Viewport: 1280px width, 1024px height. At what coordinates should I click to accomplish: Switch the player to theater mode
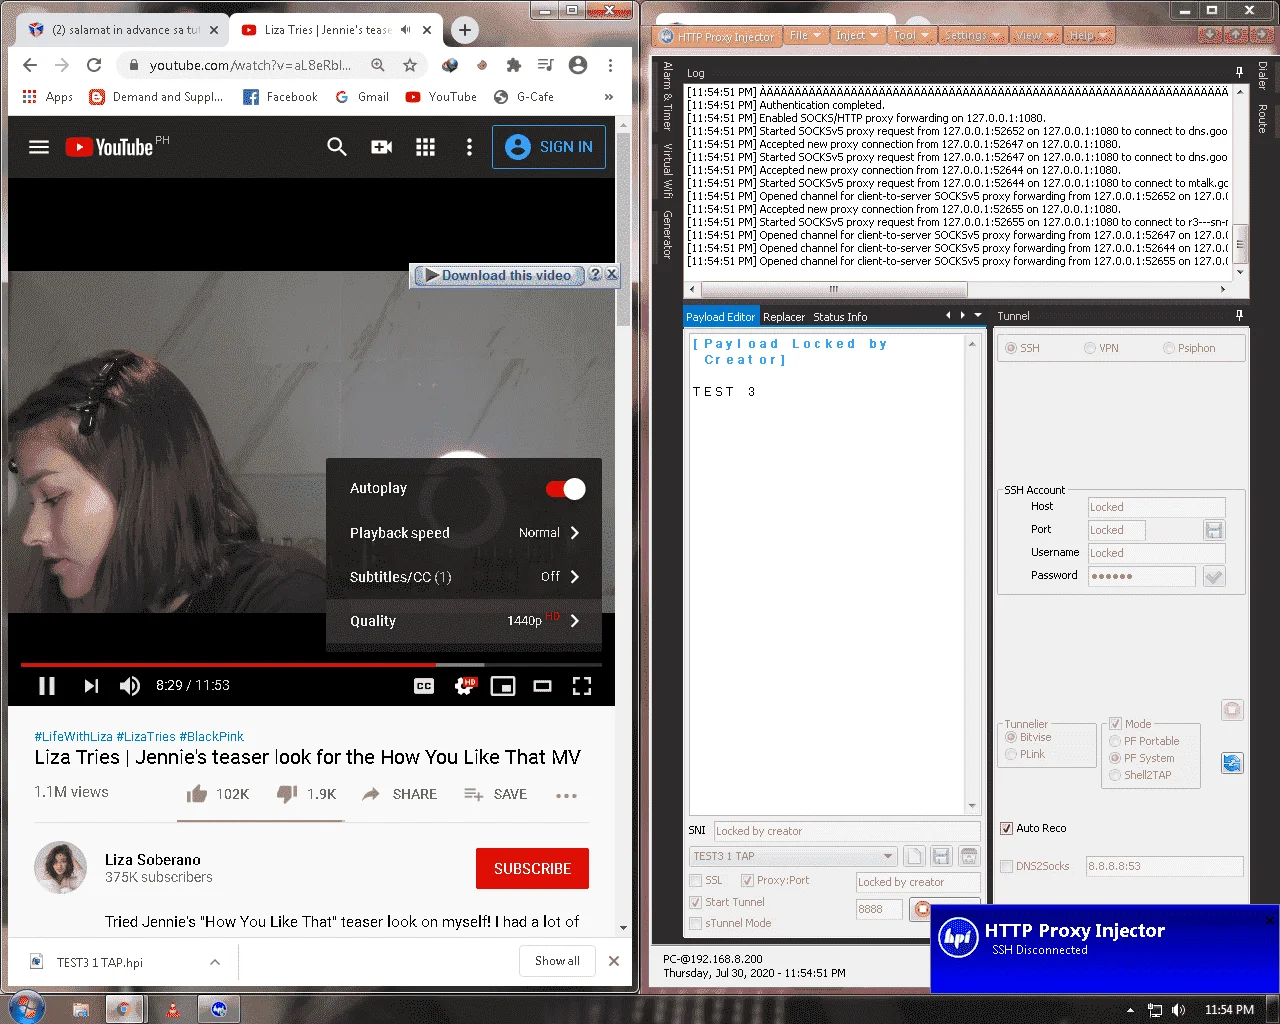pos(543,686)
